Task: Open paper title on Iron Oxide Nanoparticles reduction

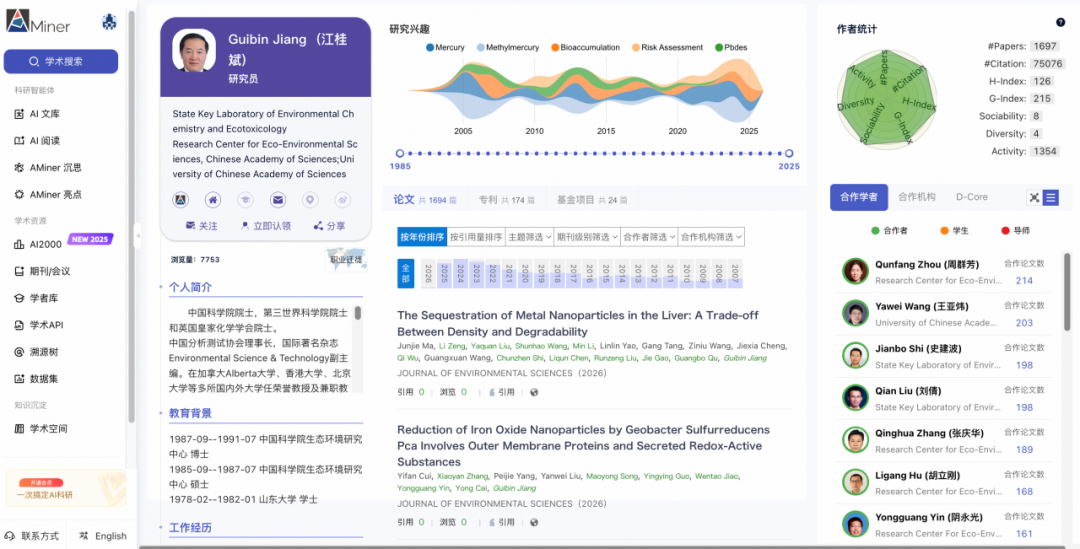Action: pos(583,446)
